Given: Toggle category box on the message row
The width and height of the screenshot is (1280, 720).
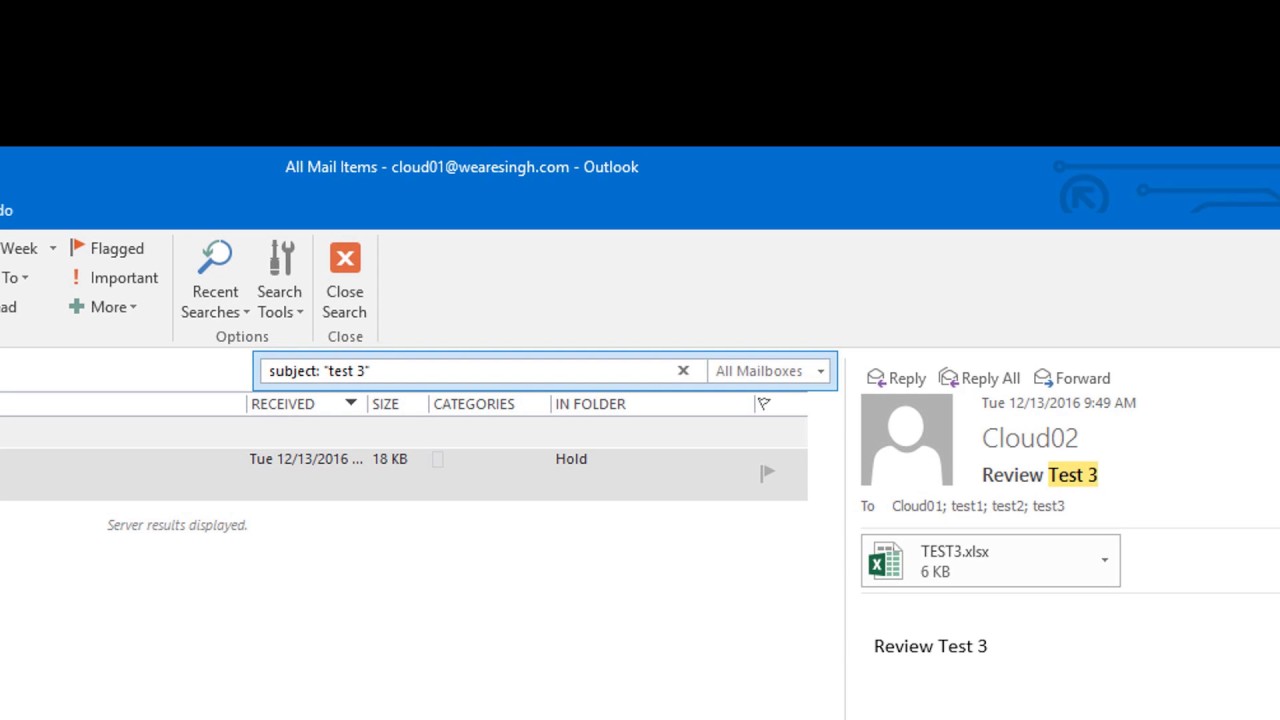Looking at the screenshot, I should point(437,459).
